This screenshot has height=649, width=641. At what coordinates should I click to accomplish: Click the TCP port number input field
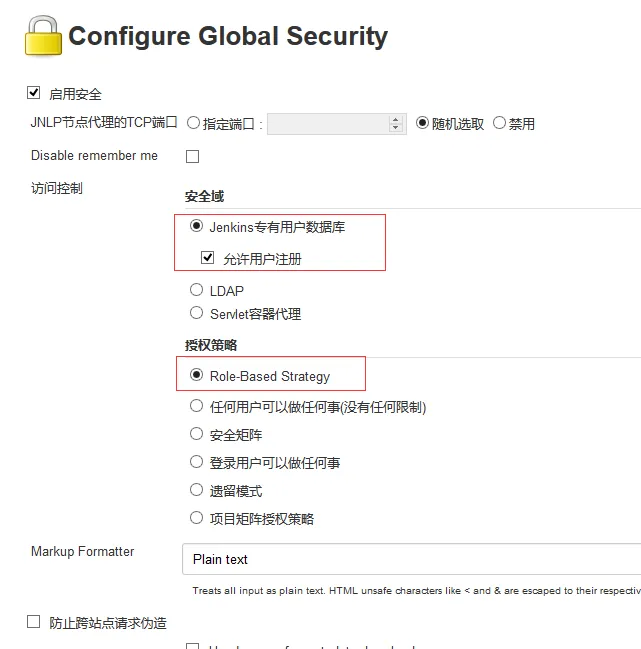click(x=328, y=124)
